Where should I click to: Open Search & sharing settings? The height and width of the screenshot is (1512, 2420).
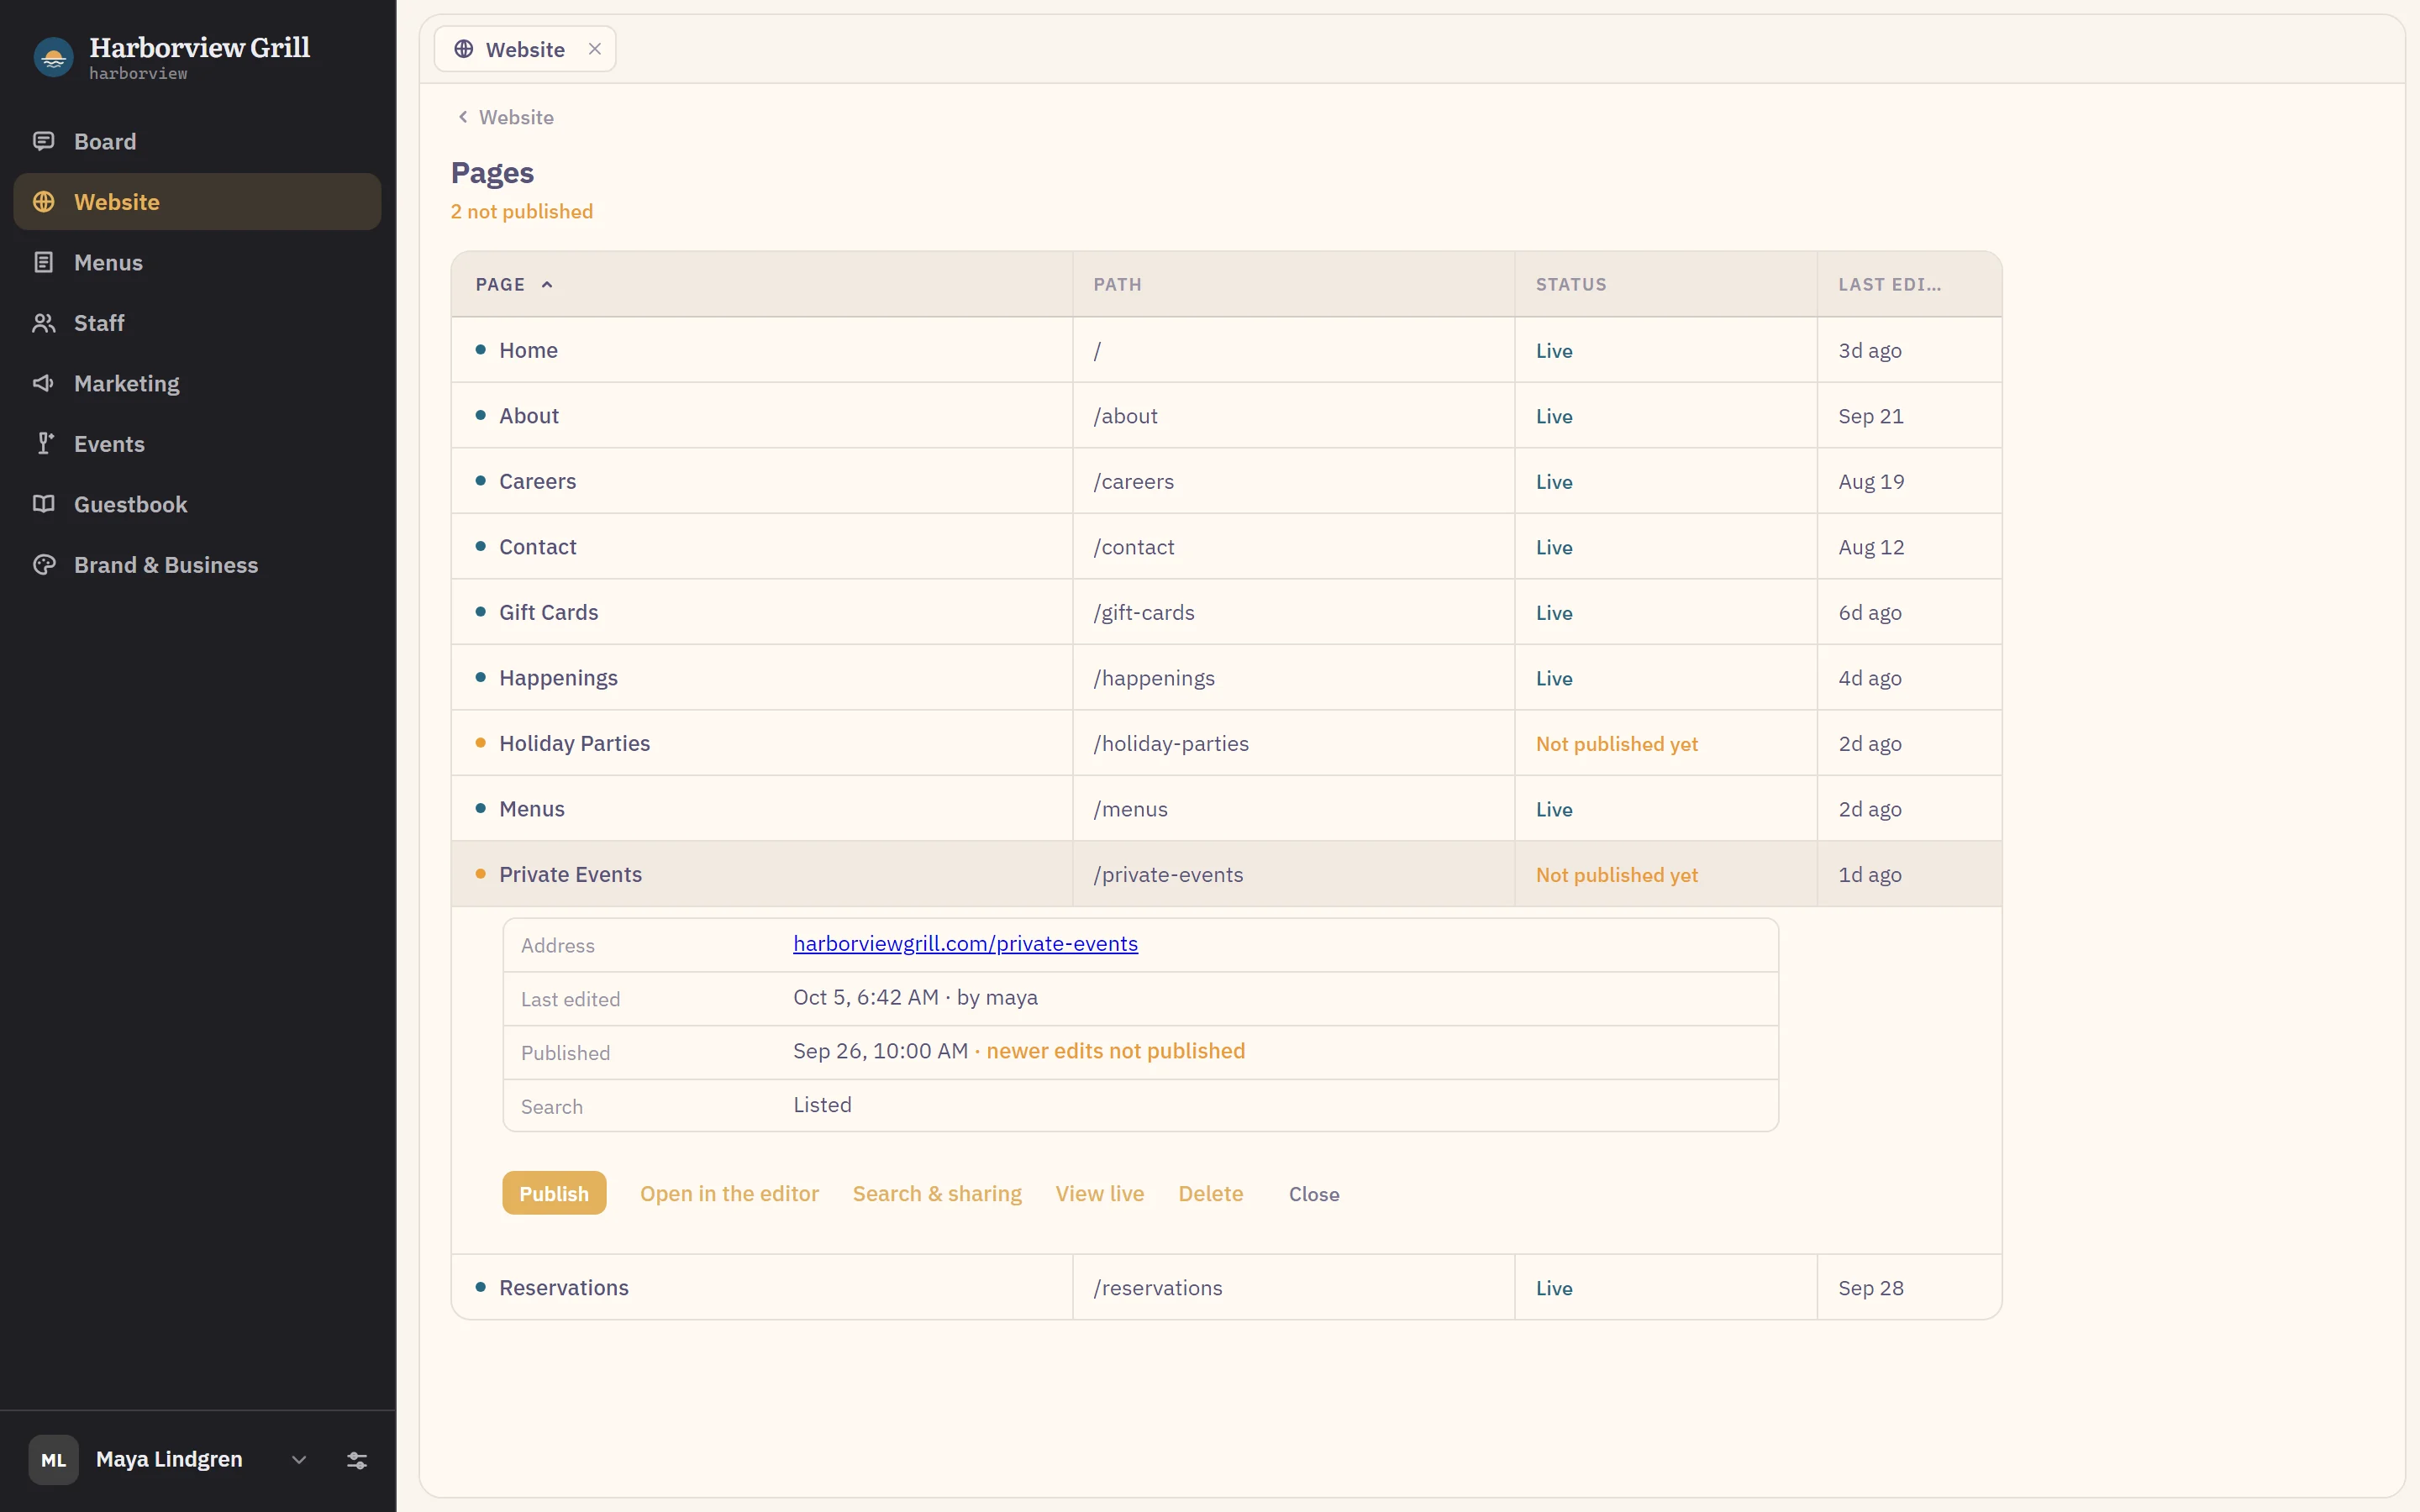click(937, 1193)
